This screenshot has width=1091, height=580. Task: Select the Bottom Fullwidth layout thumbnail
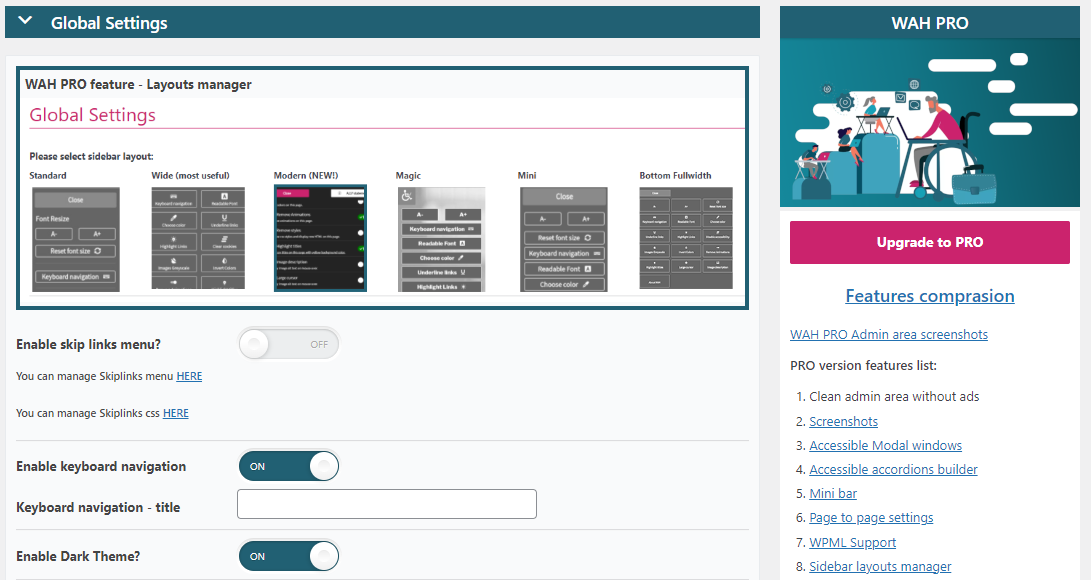[686, 238]
